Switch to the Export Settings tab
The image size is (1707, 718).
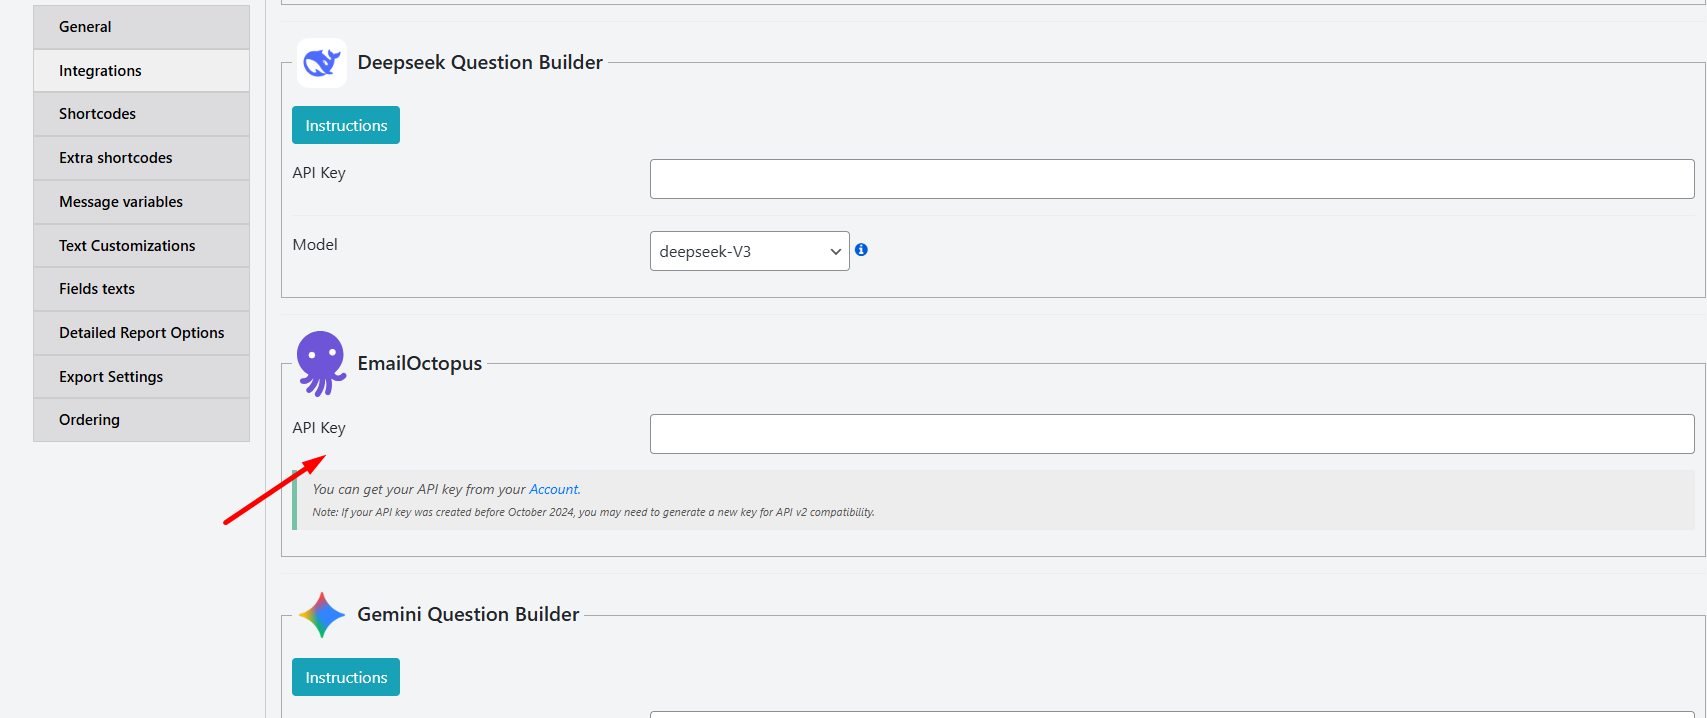(141, 377)
